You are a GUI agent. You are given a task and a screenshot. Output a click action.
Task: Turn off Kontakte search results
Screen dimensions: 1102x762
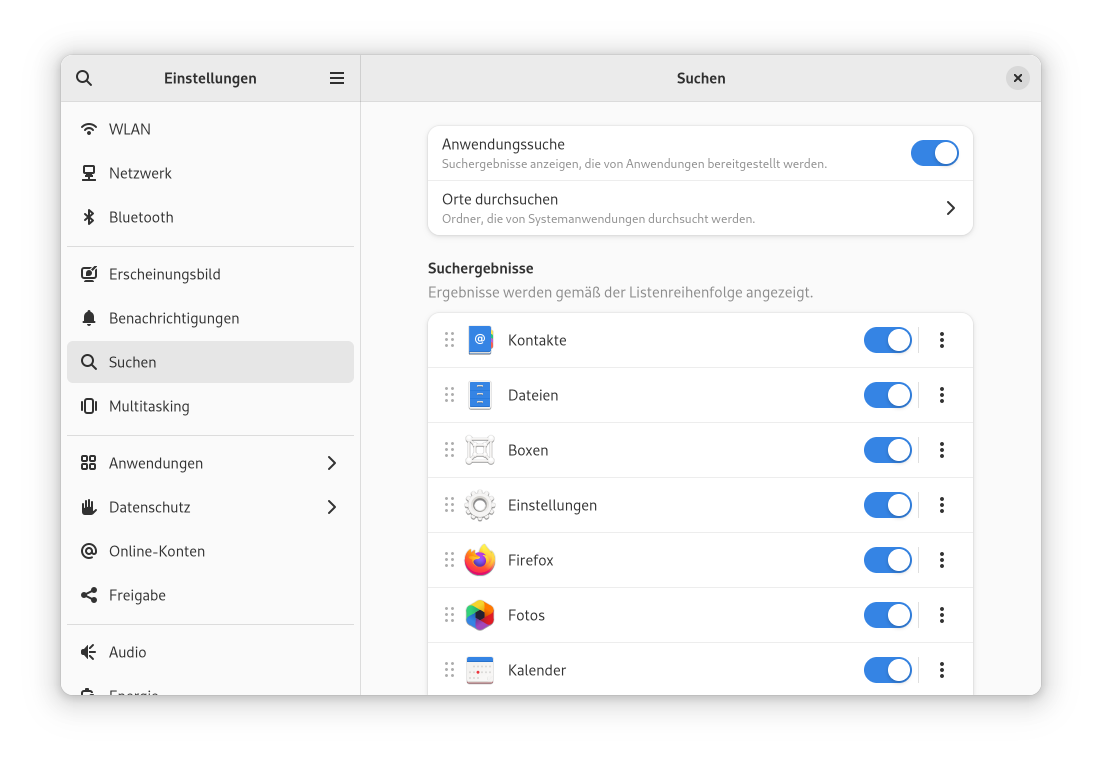coord(887,340)
